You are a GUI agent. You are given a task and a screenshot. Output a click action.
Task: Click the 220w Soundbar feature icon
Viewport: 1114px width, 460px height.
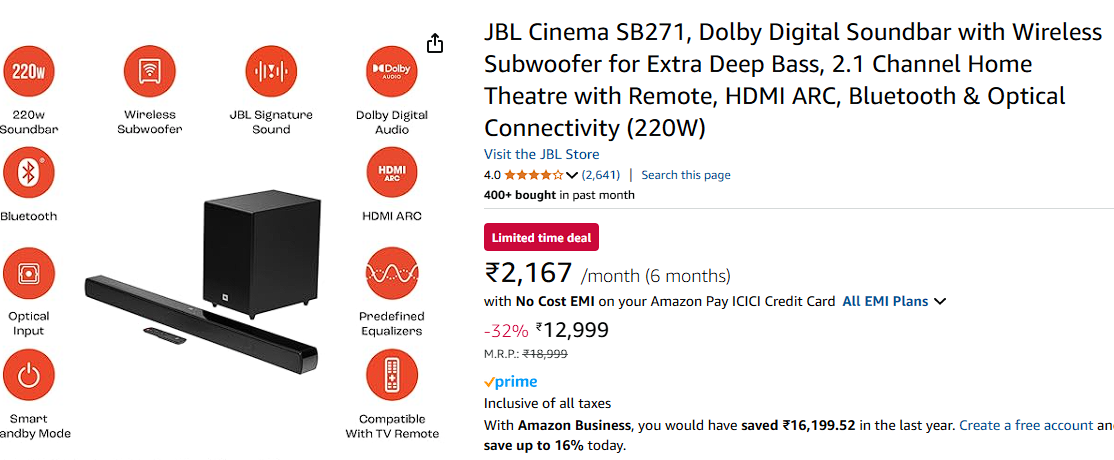tap(27, 72)
